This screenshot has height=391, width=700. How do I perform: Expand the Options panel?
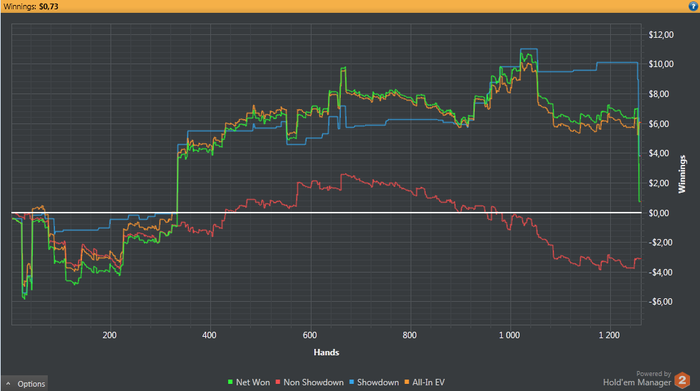[25, 383]
